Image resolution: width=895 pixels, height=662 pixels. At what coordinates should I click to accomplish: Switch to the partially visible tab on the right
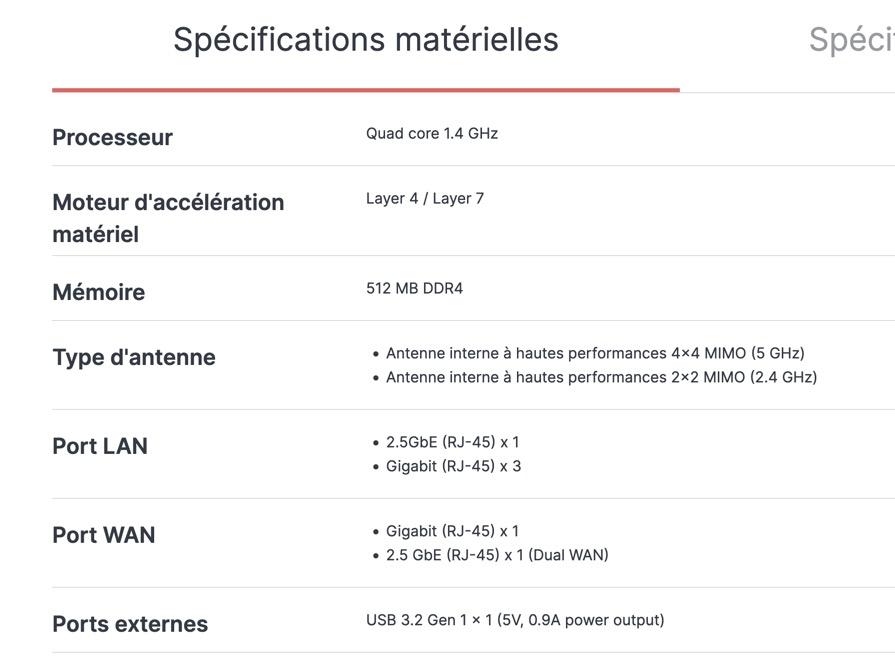tap(851, 40)
